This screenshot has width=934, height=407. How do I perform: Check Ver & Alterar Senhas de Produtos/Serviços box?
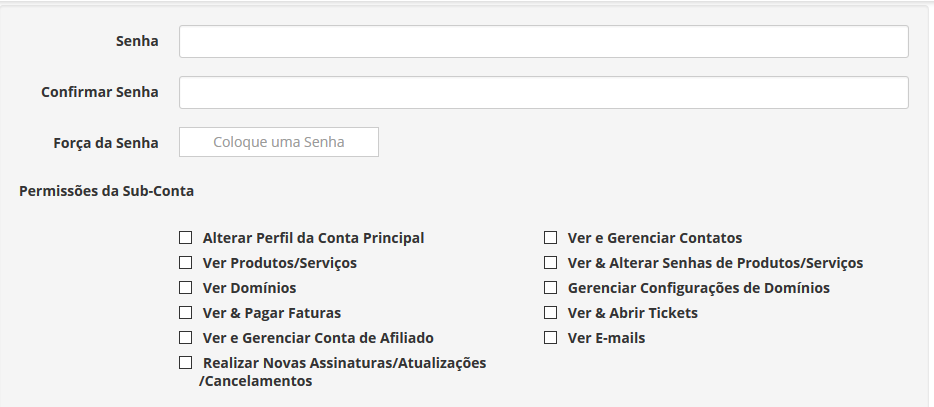pyautogui.click(x=550, y=263)
